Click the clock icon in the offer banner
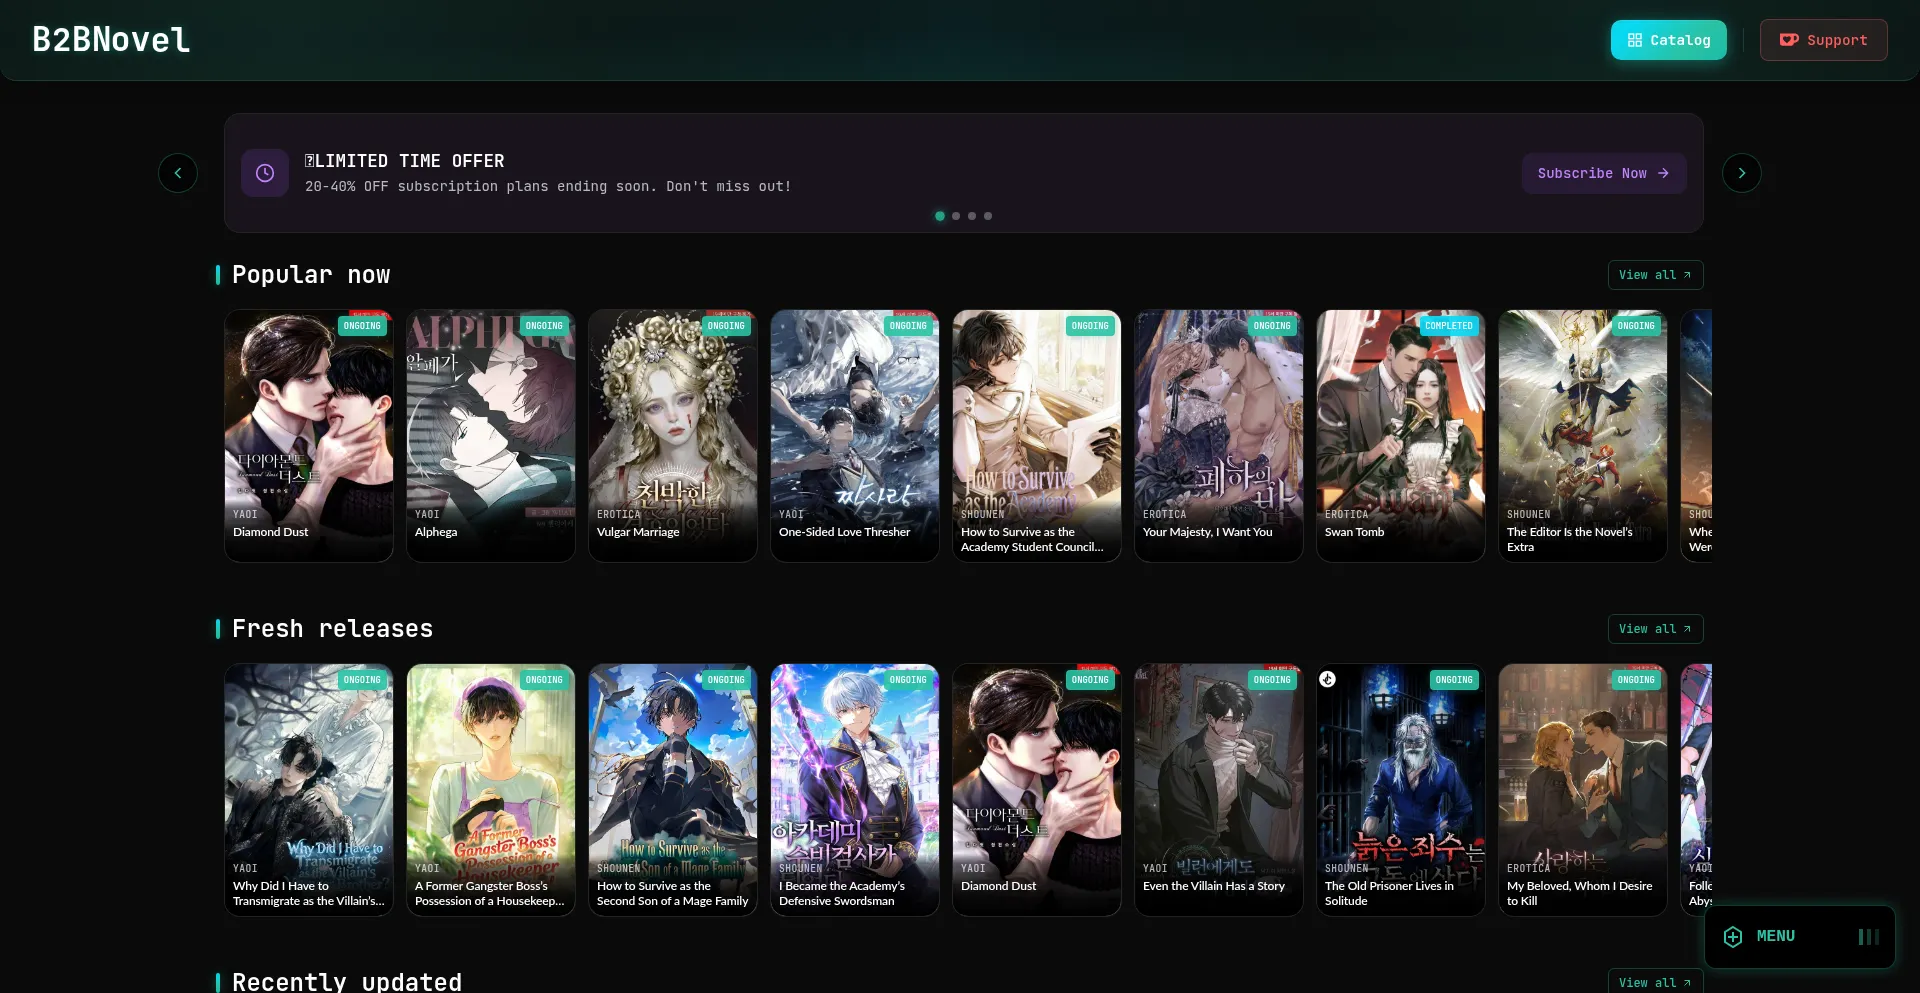The height and width of the screenshot is (993, 1920). (265, 173)
